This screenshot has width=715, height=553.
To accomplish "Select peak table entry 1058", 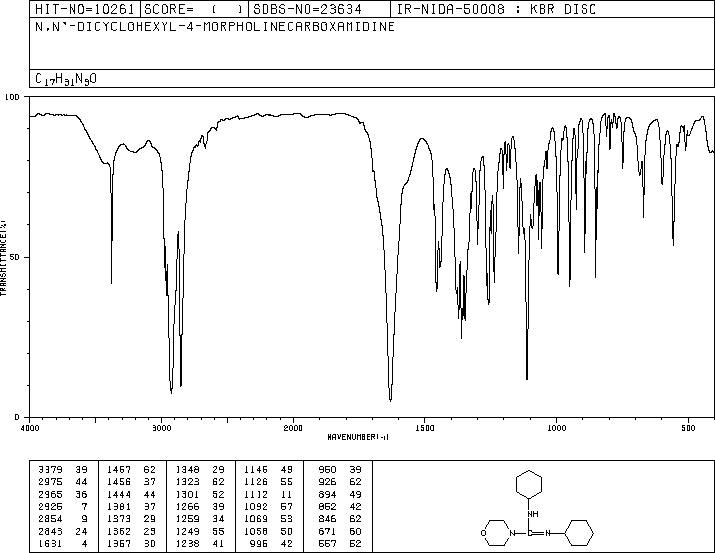I will 256,531.
